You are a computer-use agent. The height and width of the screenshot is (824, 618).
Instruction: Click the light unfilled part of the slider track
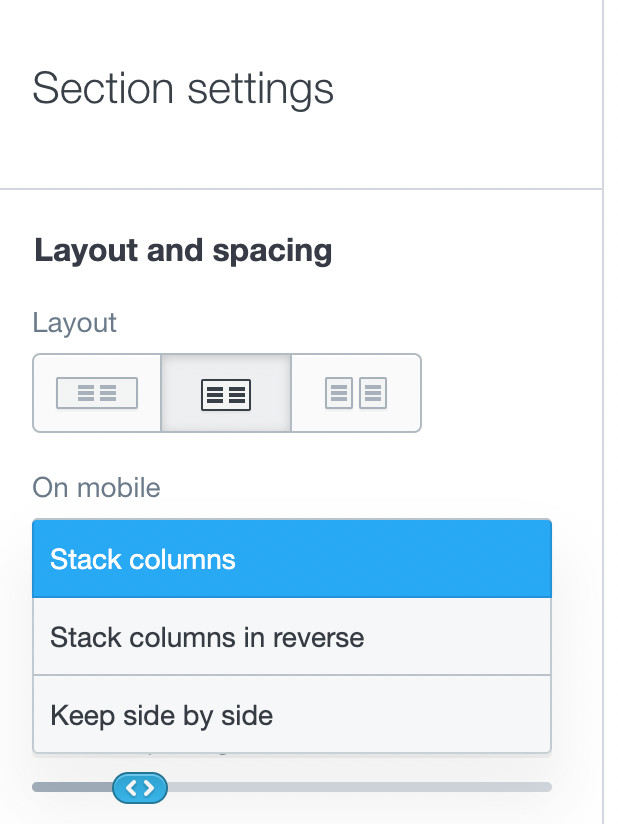click(359, 787)
